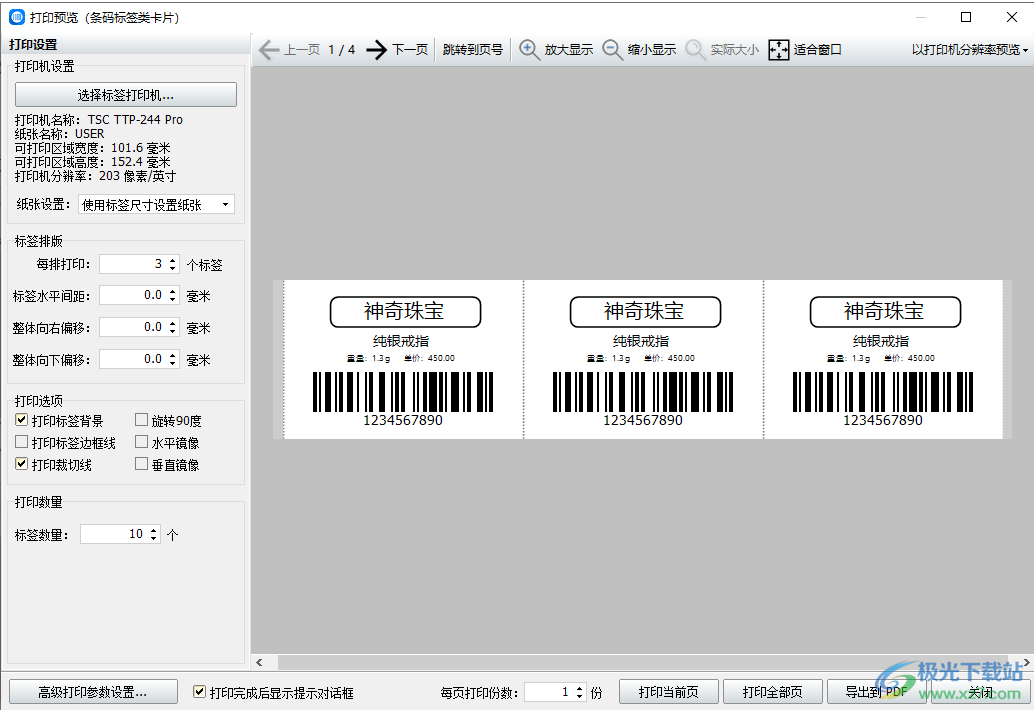This screenshot has width=1034, height=710.
Task: Click the horizontal scrollbar track
Action: tap(643, 662)
